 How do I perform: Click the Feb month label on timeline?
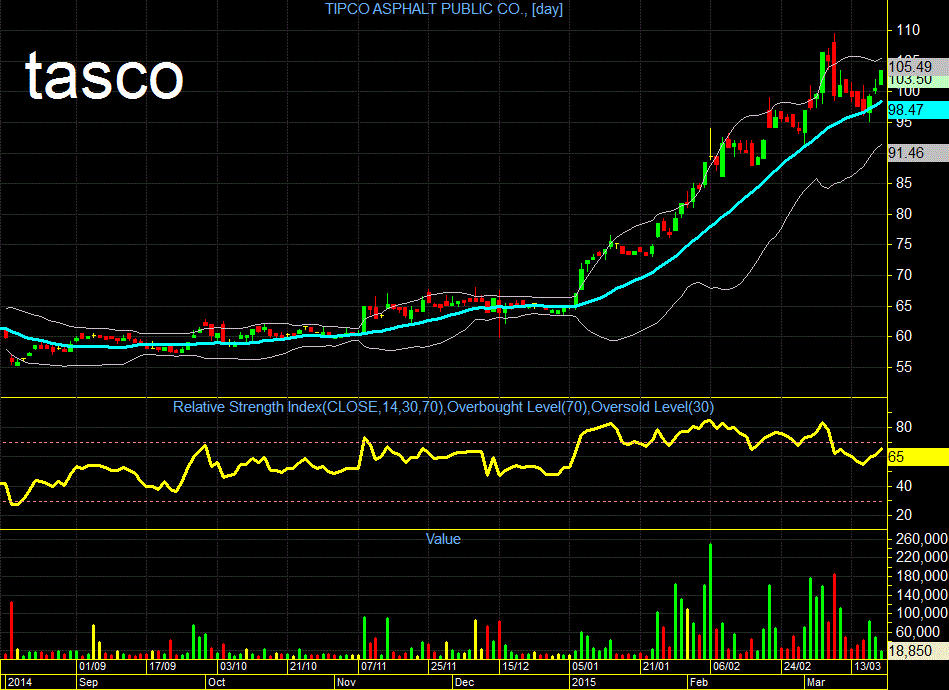point(699,682)
